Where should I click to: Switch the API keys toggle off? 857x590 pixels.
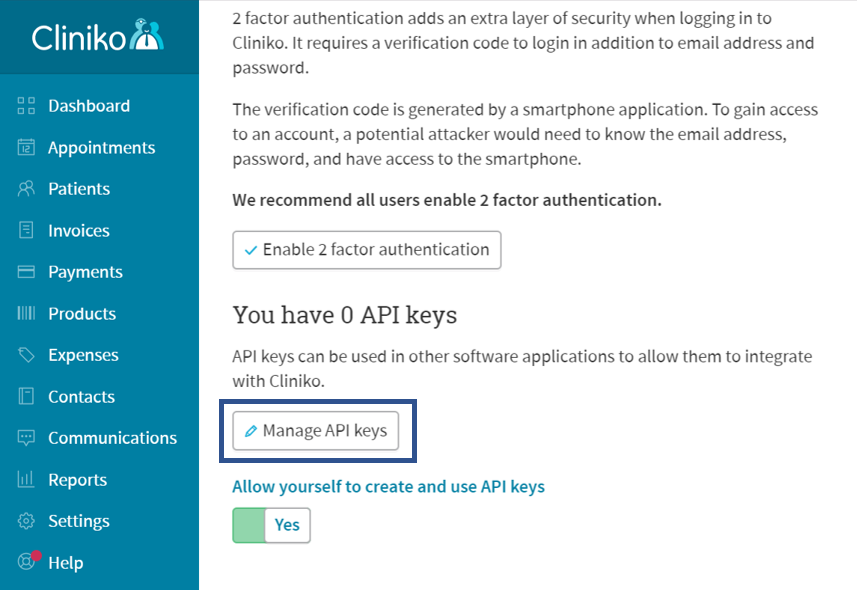[270, 525]
